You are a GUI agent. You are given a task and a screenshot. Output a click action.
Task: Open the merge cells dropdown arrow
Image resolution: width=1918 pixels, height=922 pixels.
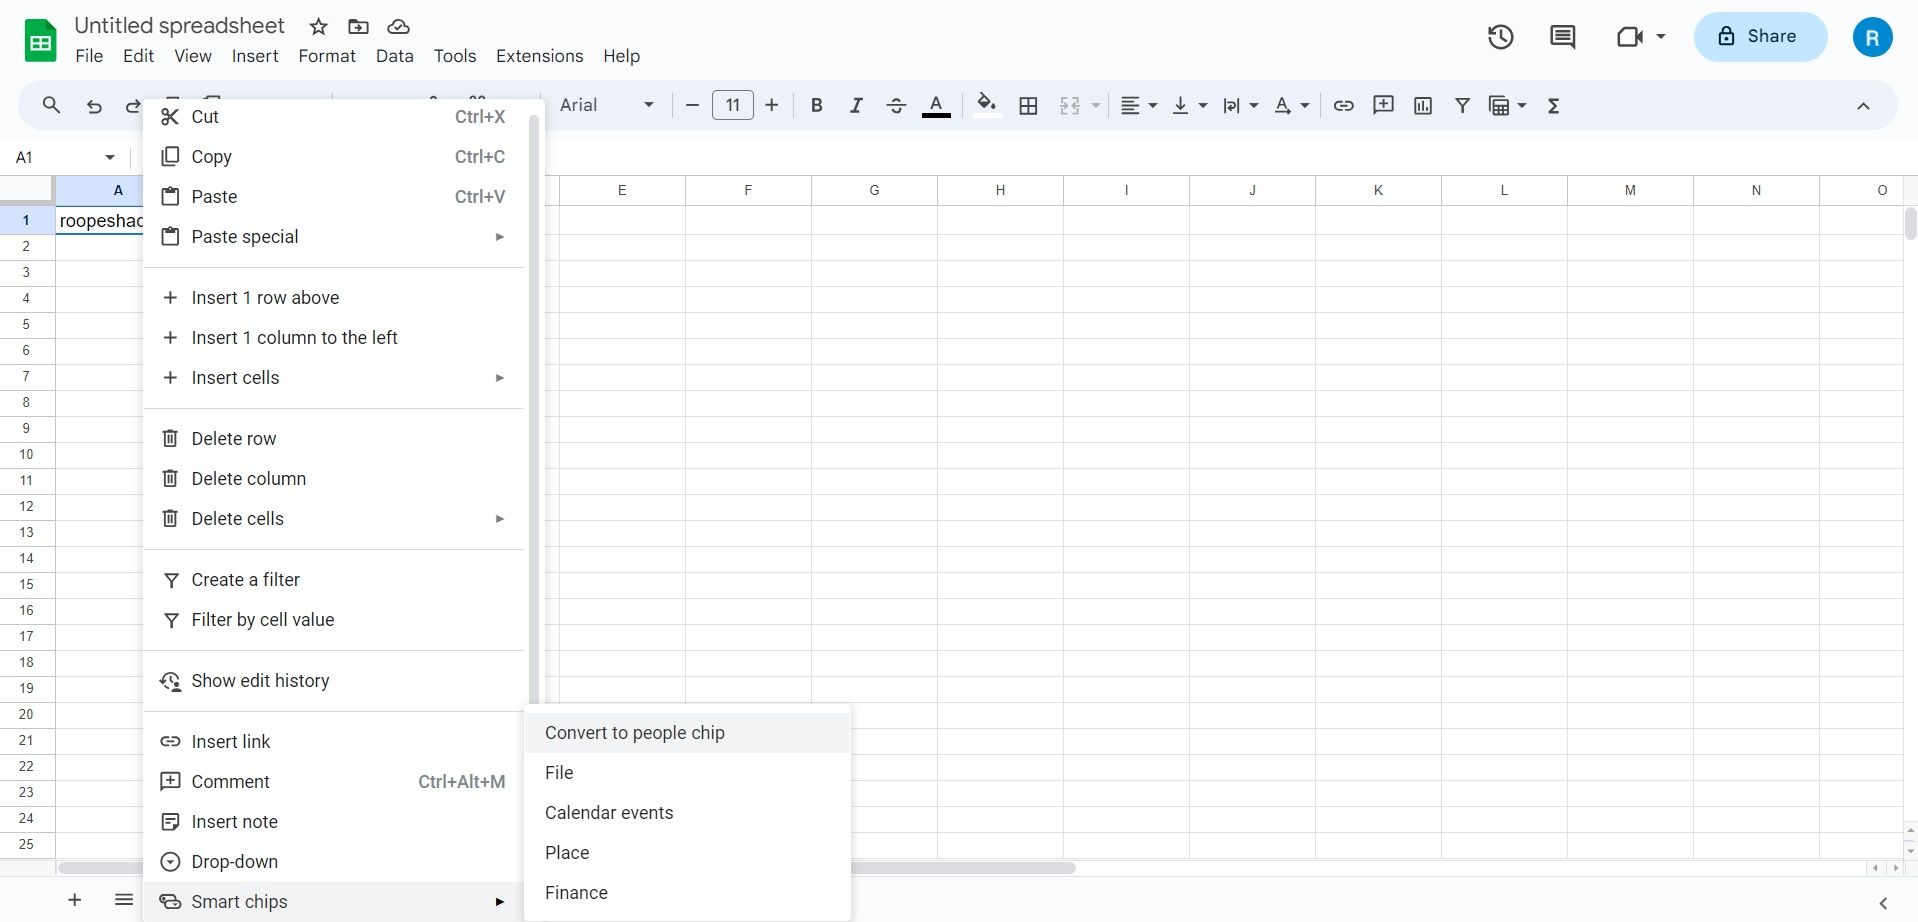1096,105
